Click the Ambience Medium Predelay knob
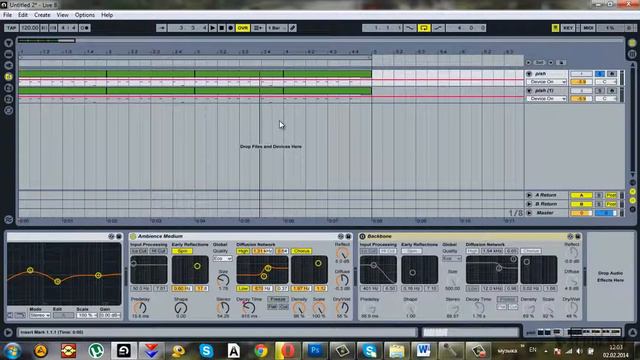 point(140,308)
